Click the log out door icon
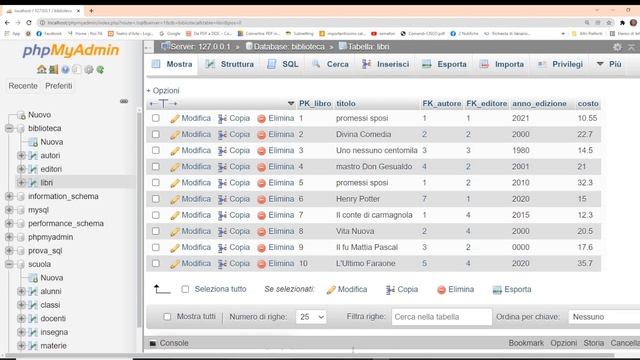 point(53,69)
